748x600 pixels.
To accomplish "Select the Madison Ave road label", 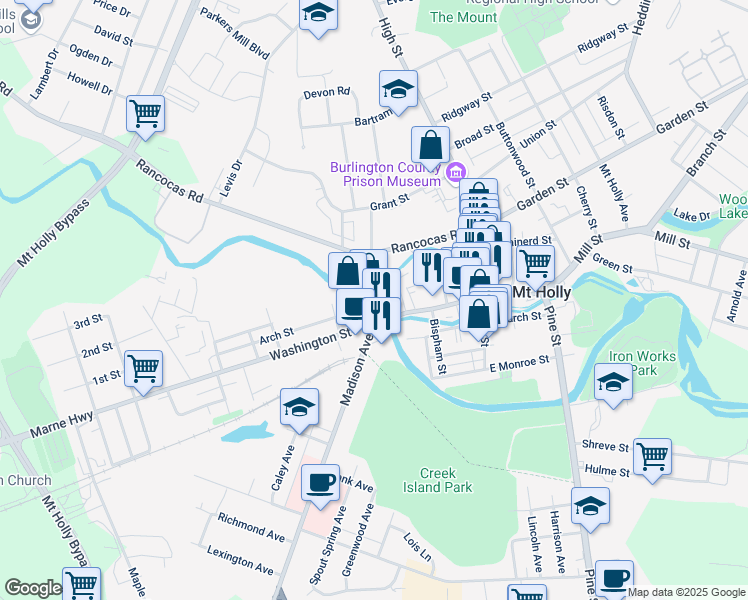I will point(357,370).
